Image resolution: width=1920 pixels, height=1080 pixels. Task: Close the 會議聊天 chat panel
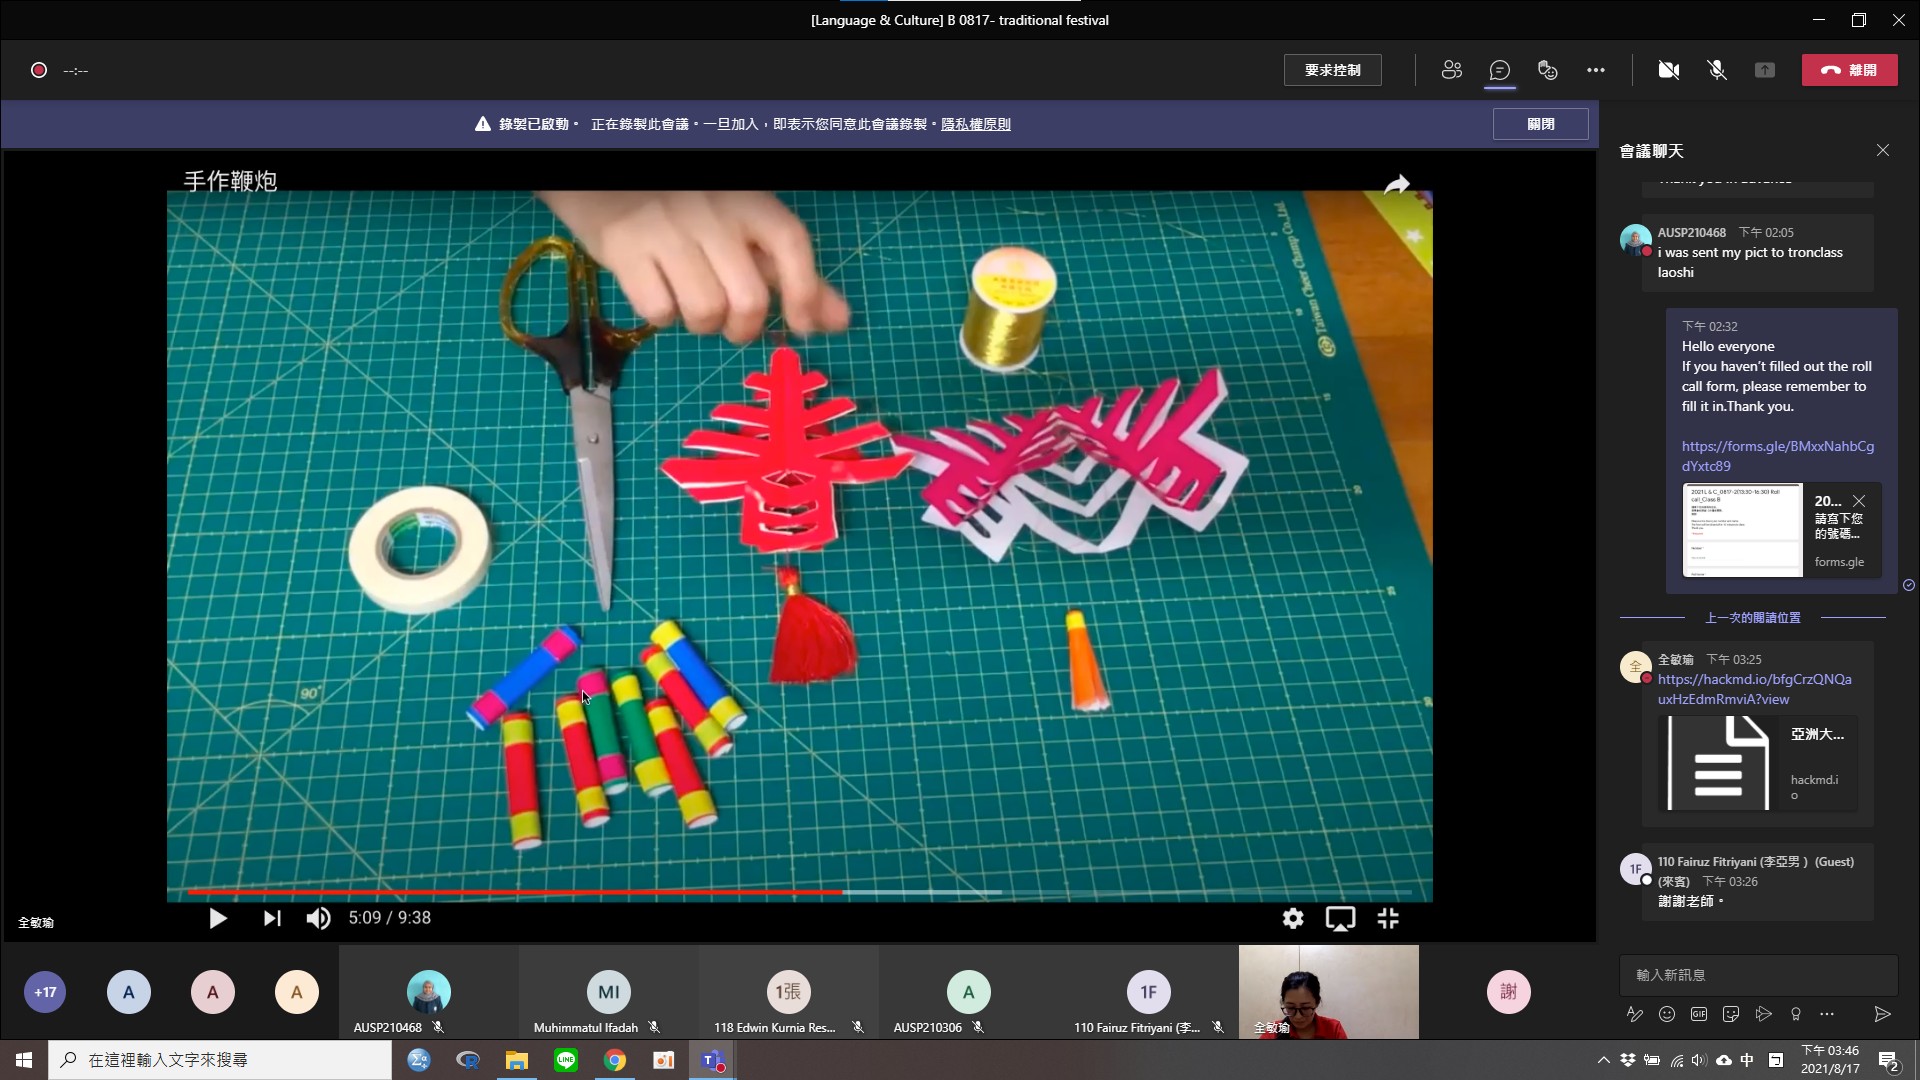[x=1882, y=150]
